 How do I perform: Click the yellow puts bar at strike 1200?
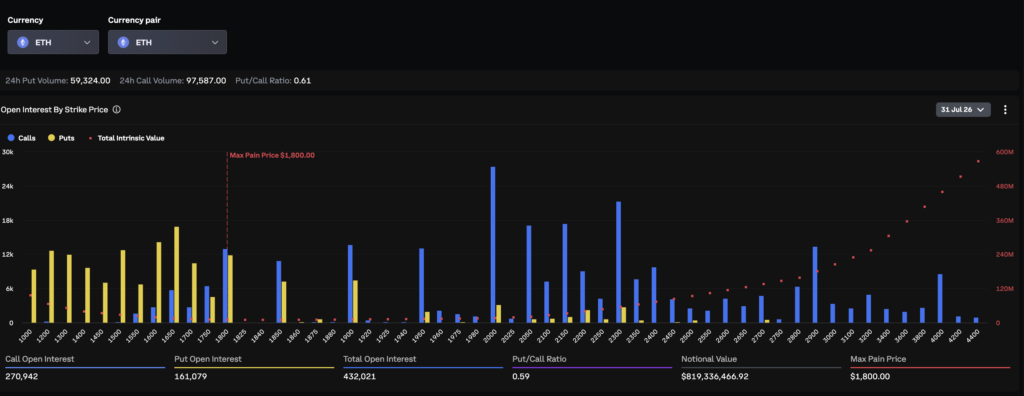click(52, 287)
